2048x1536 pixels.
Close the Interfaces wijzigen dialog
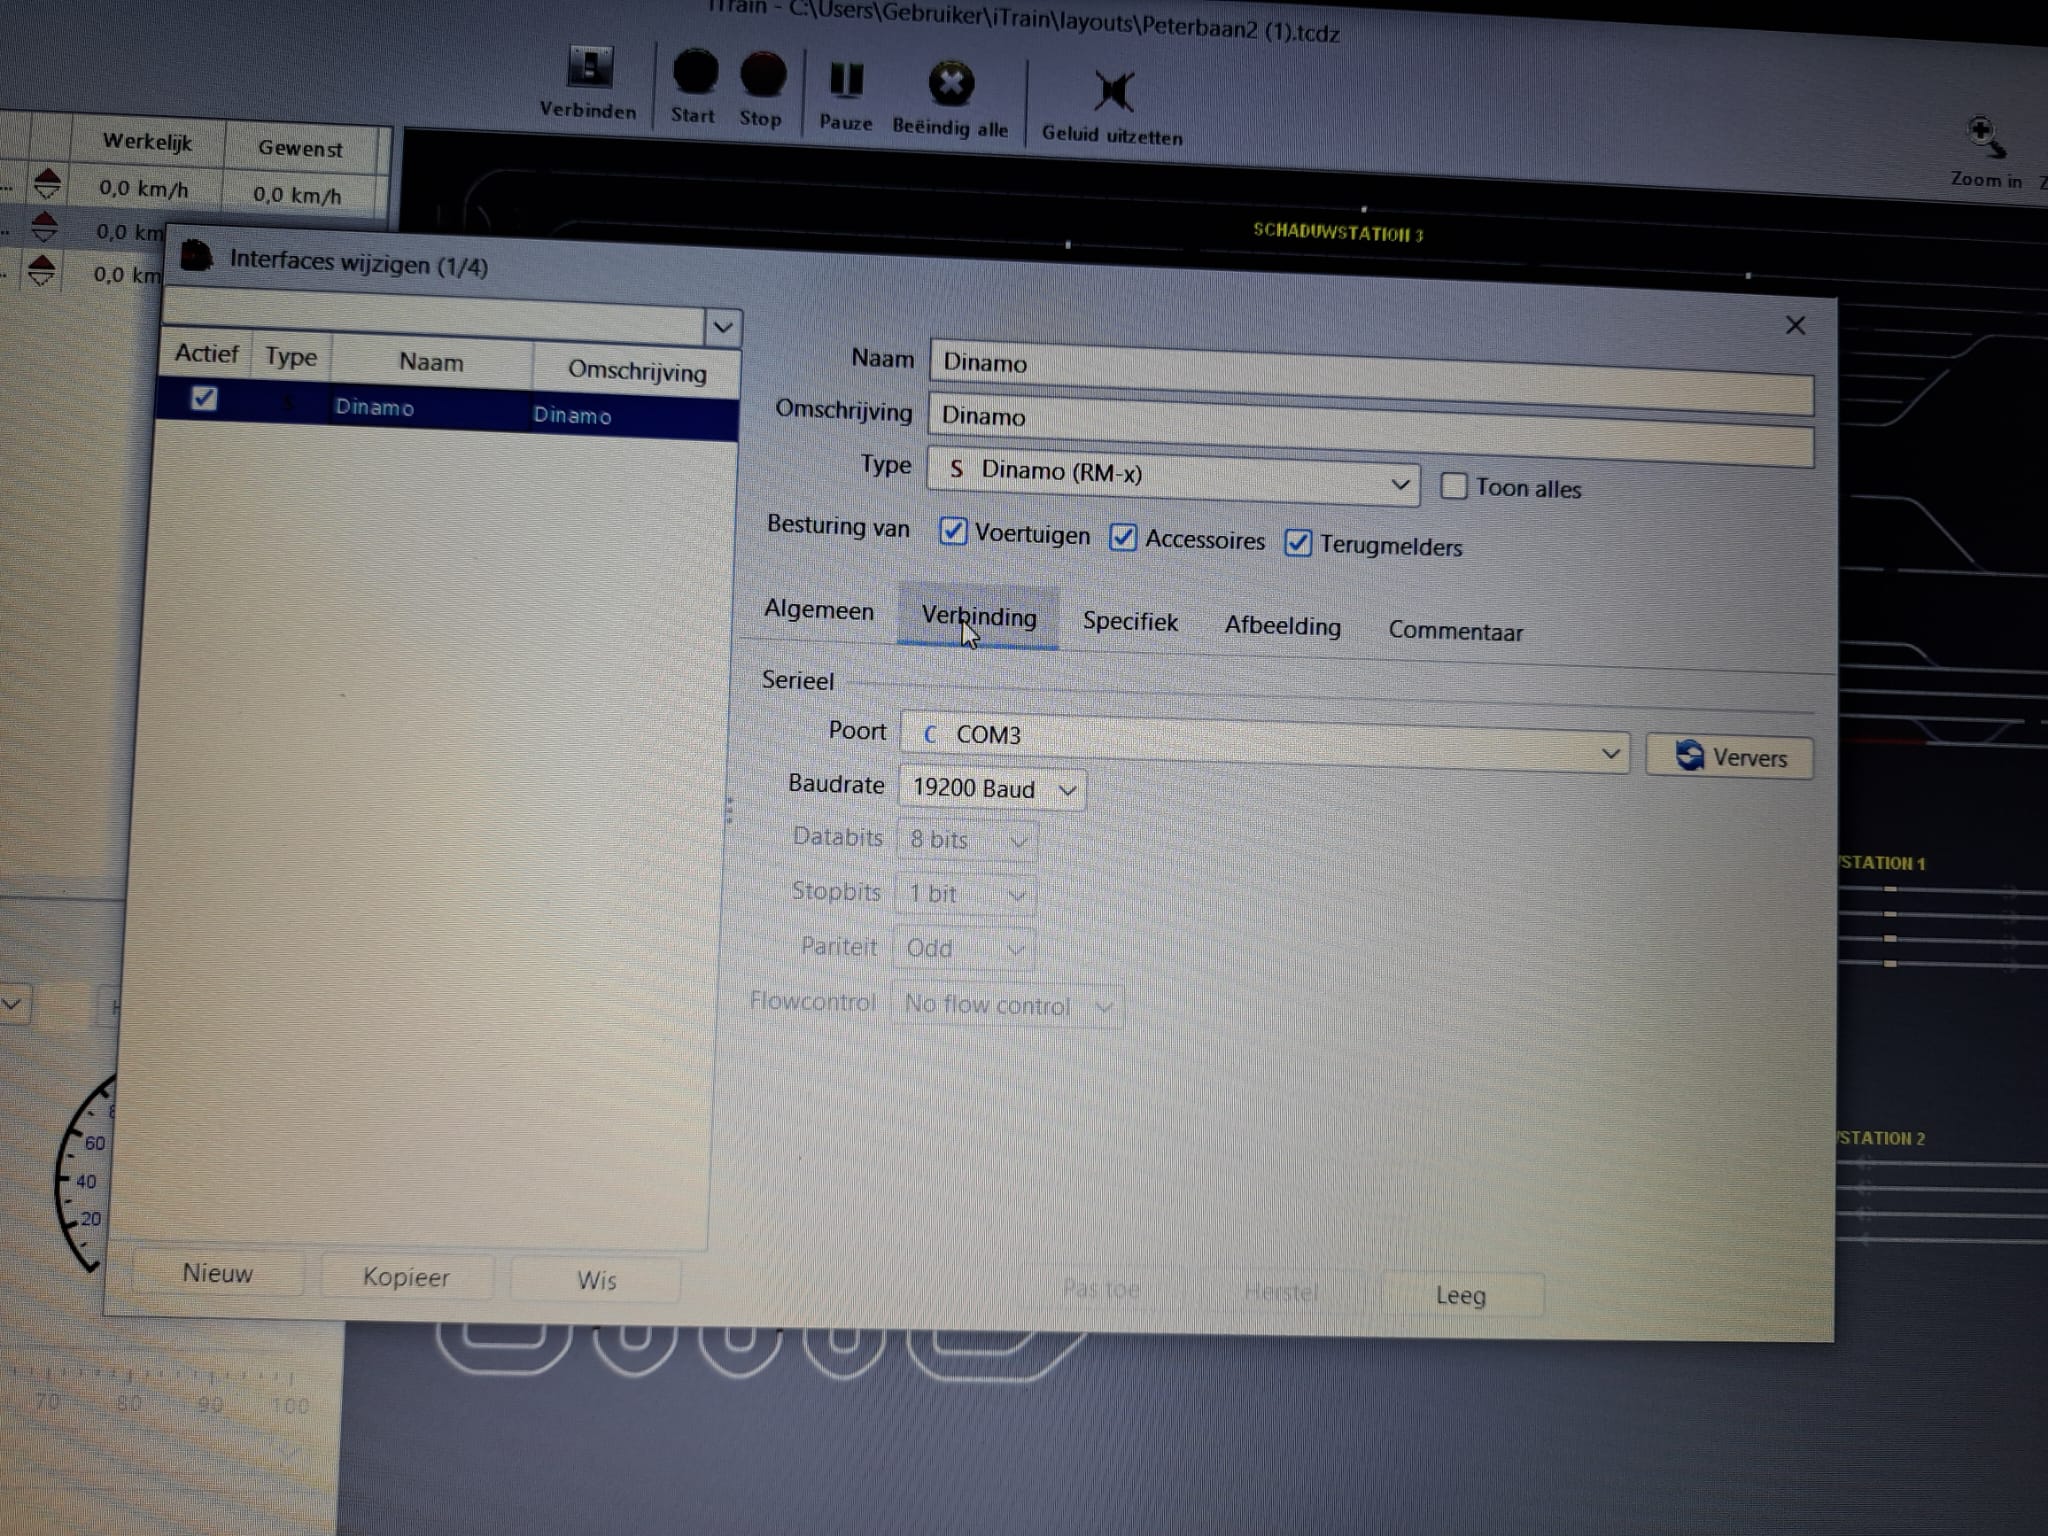click(1795, 325)
